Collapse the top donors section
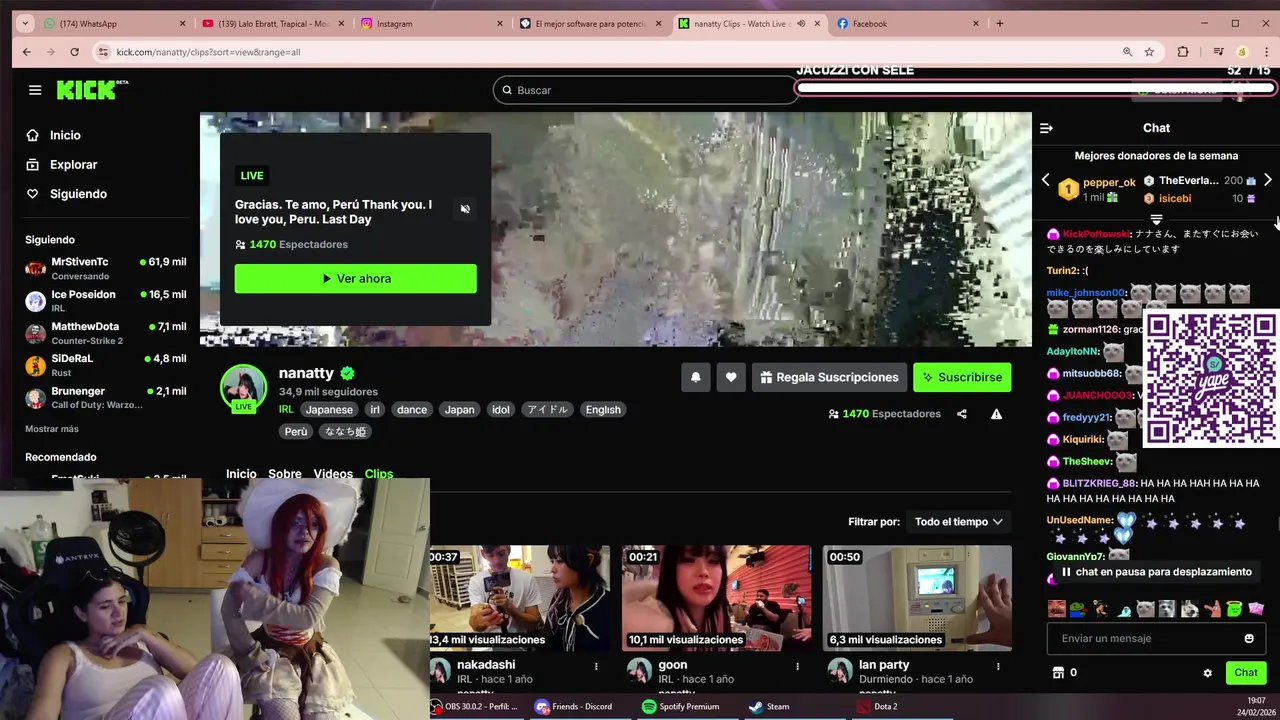This screenshot has width=1280, height=720. pos(1156,219)
